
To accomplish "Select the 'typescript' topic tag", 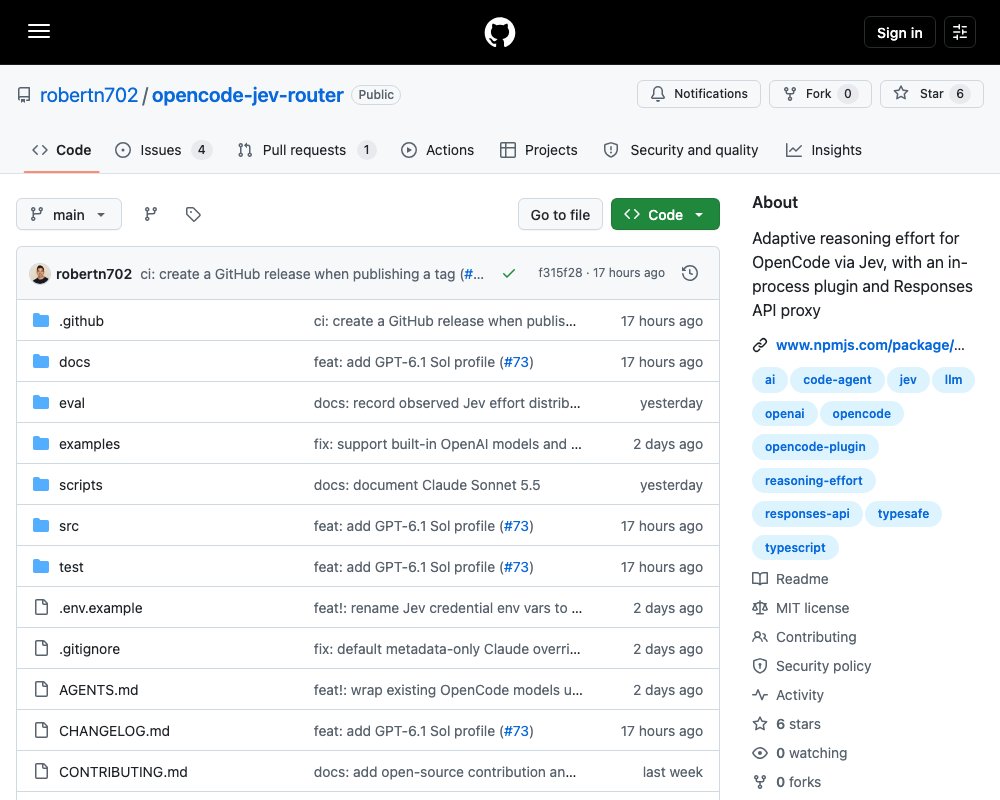I will (795, 547).
